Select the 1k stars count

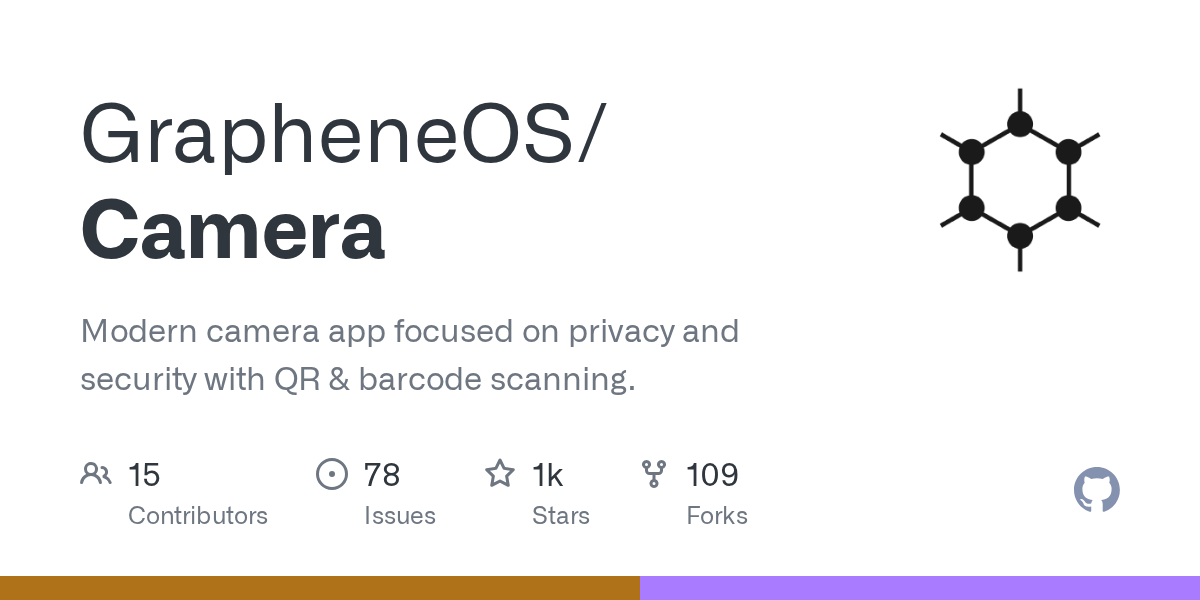click(x=547, y=475)
